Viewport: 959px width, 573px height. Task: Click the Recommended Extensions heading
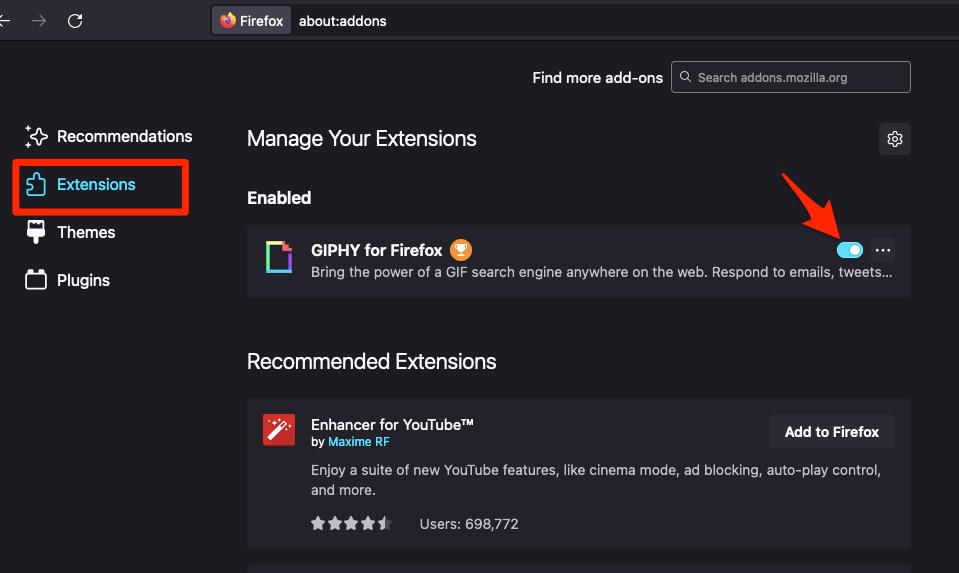371,361
